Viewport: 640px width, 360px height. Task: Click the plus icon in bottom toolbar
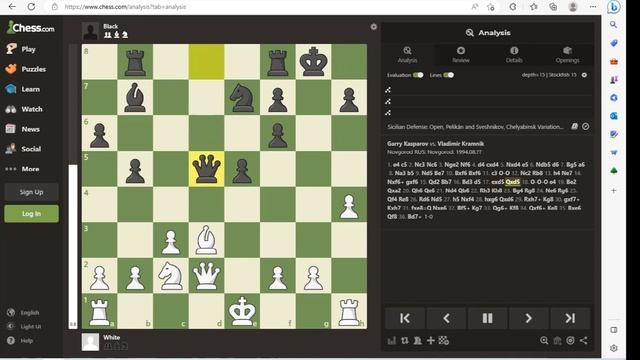point(431,340)
